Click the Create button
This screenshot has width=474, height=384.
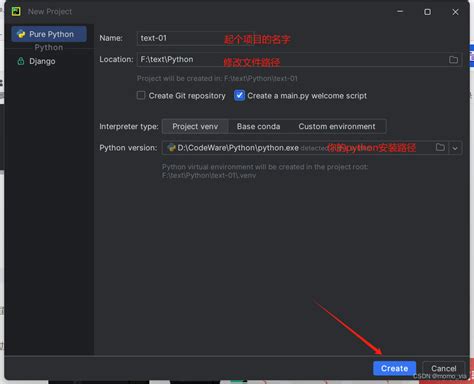pyautogui.click(x=394, y=368)
